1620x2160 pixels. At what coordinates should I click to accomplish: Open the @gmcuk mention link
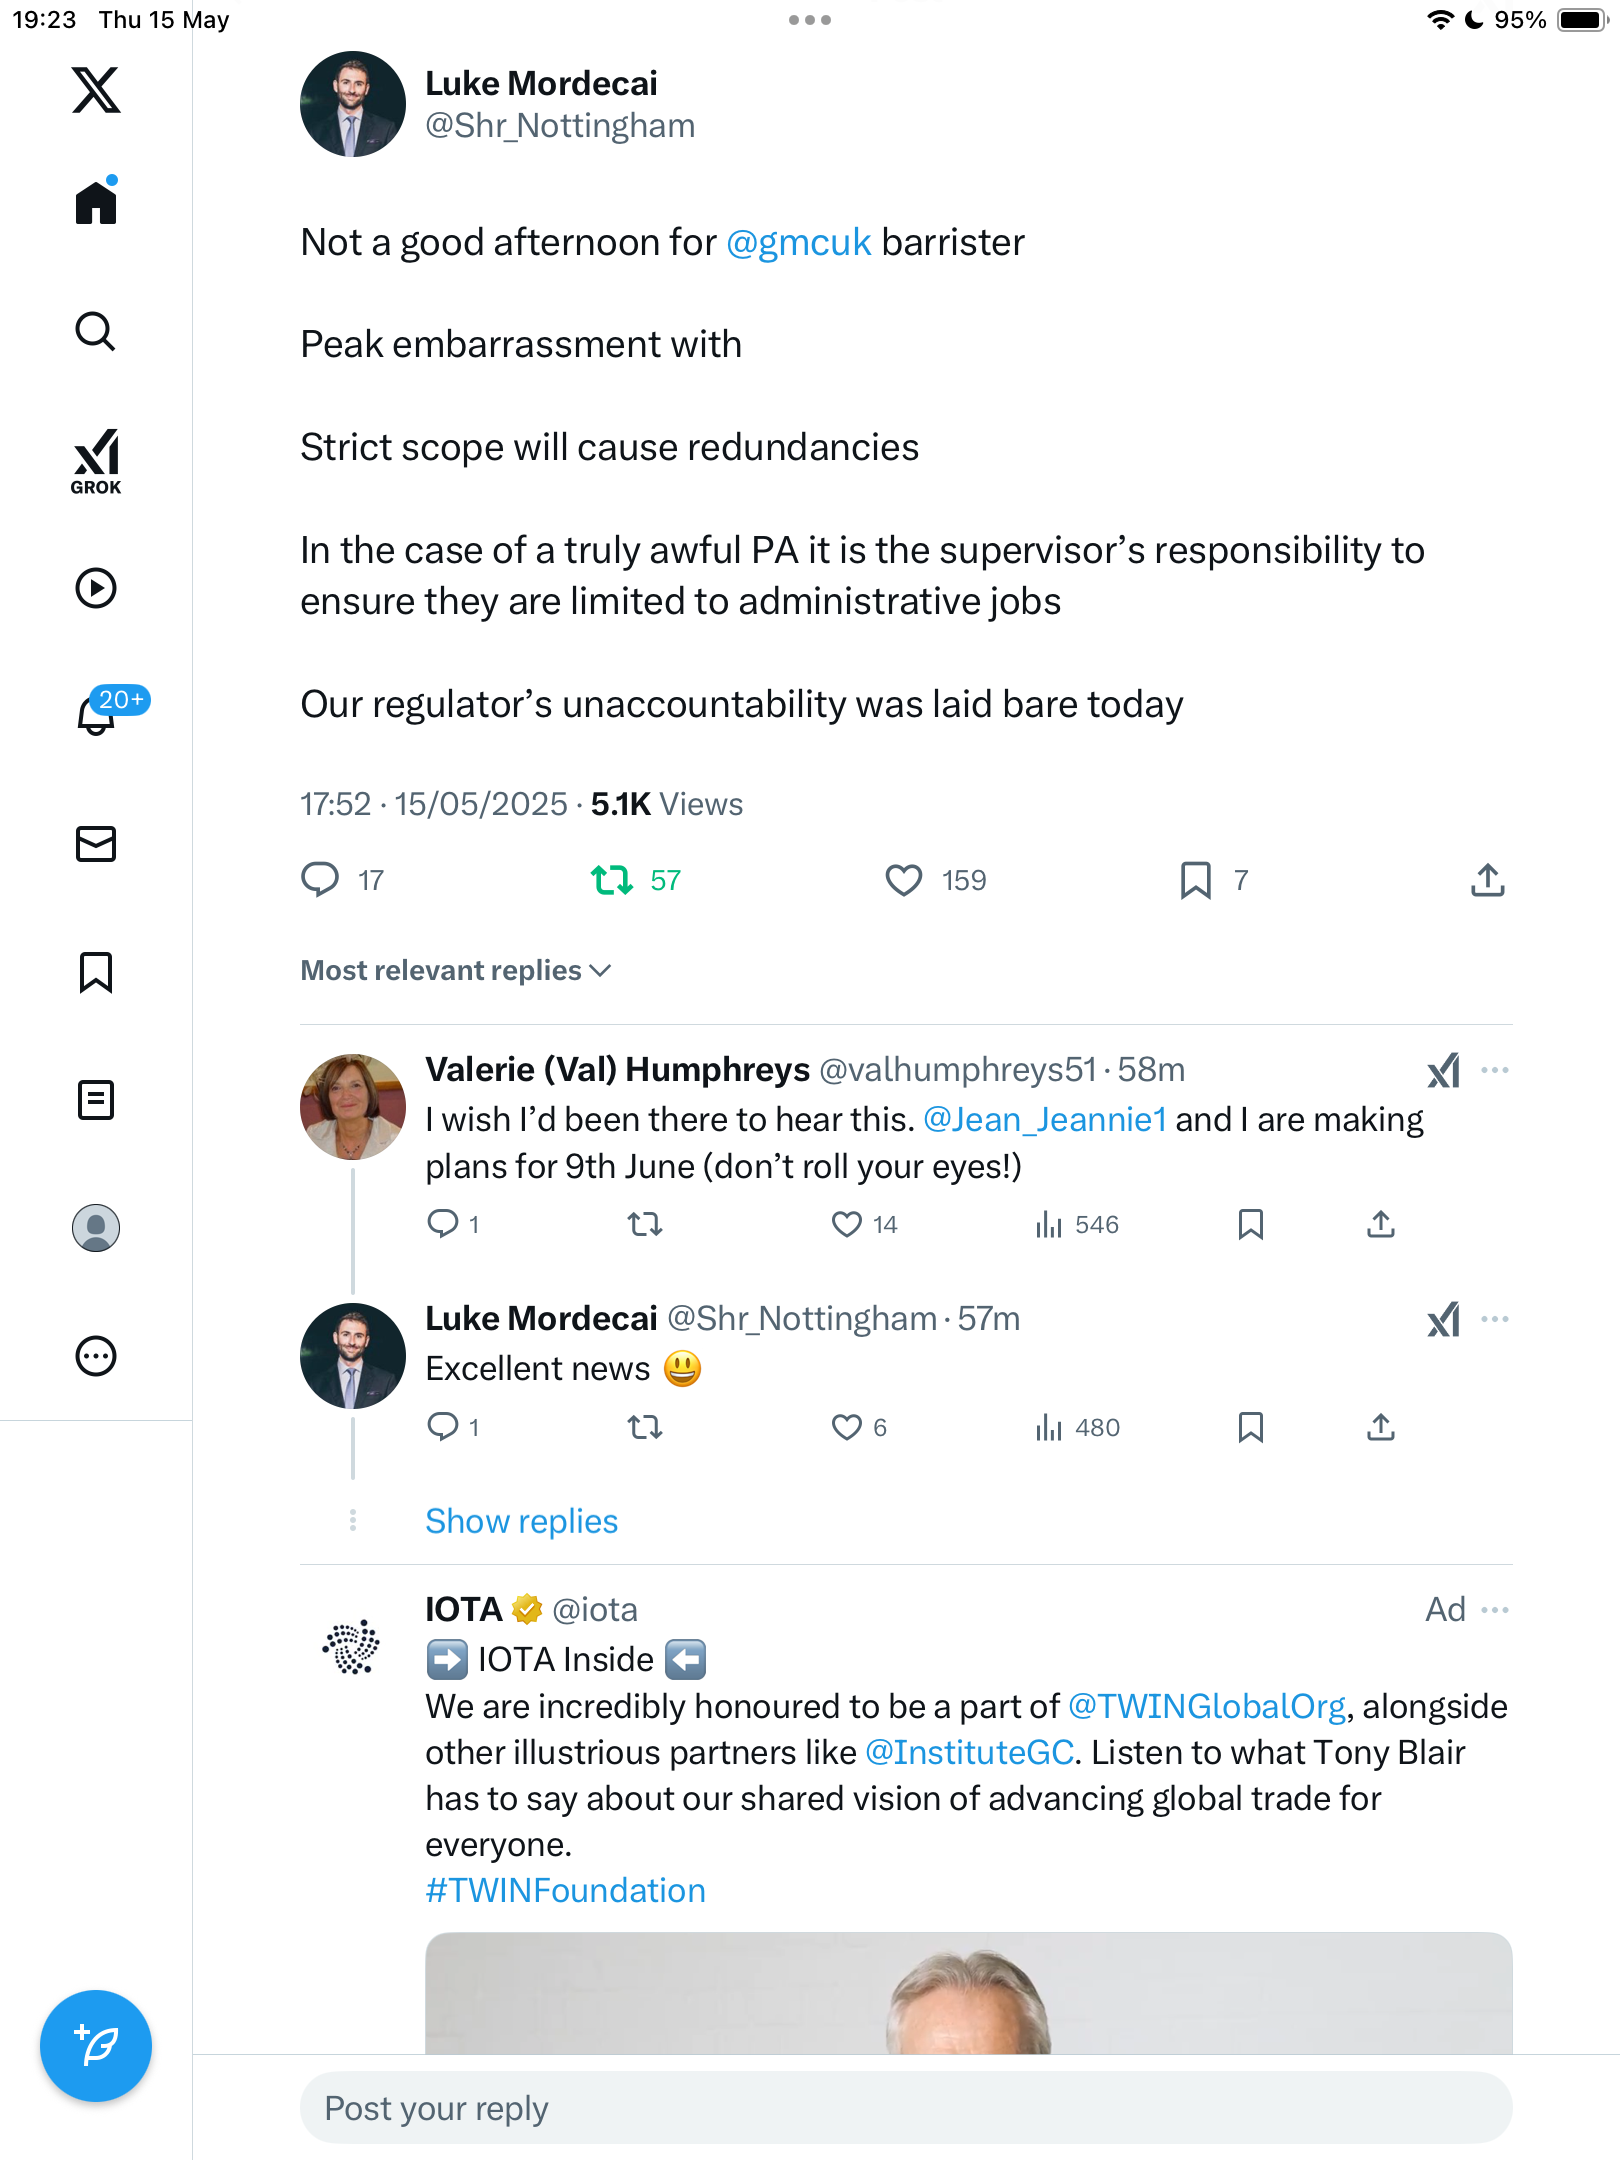[x=798, y=243]
